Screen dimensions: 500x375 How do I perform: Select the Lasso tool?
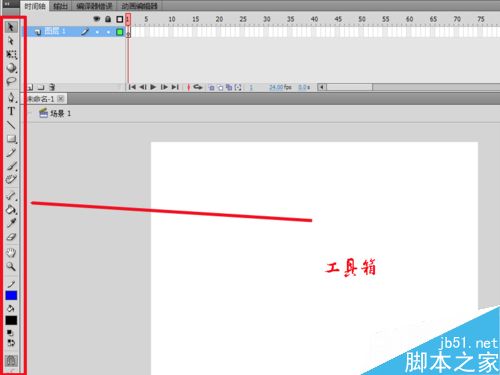pyautogui.click(x=11, y=81)
